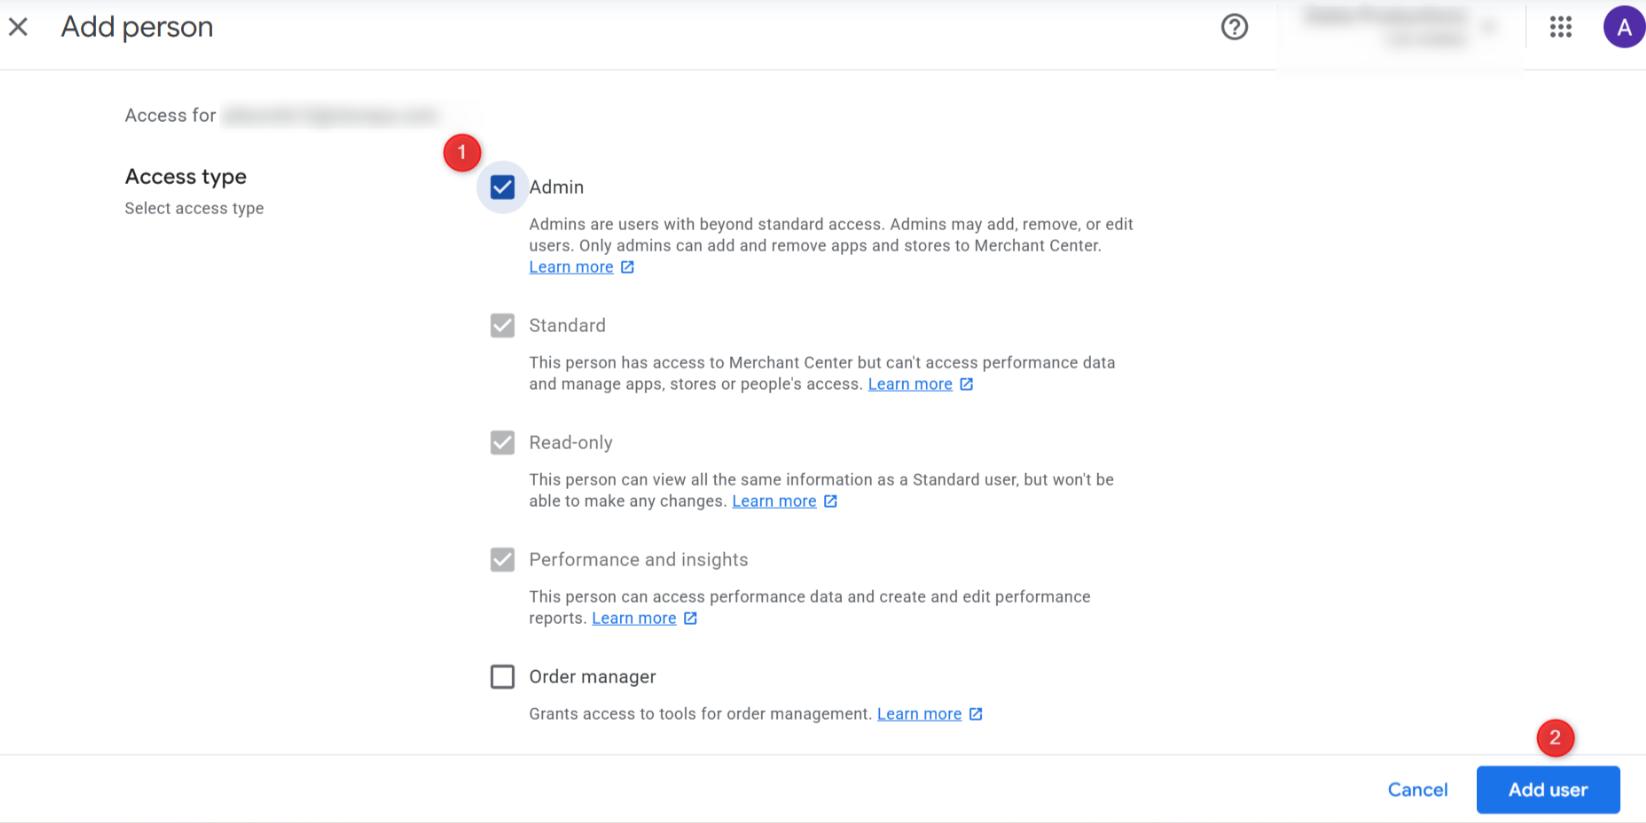Click external link icon beside Admin Learn more

[x=627, y=267]
